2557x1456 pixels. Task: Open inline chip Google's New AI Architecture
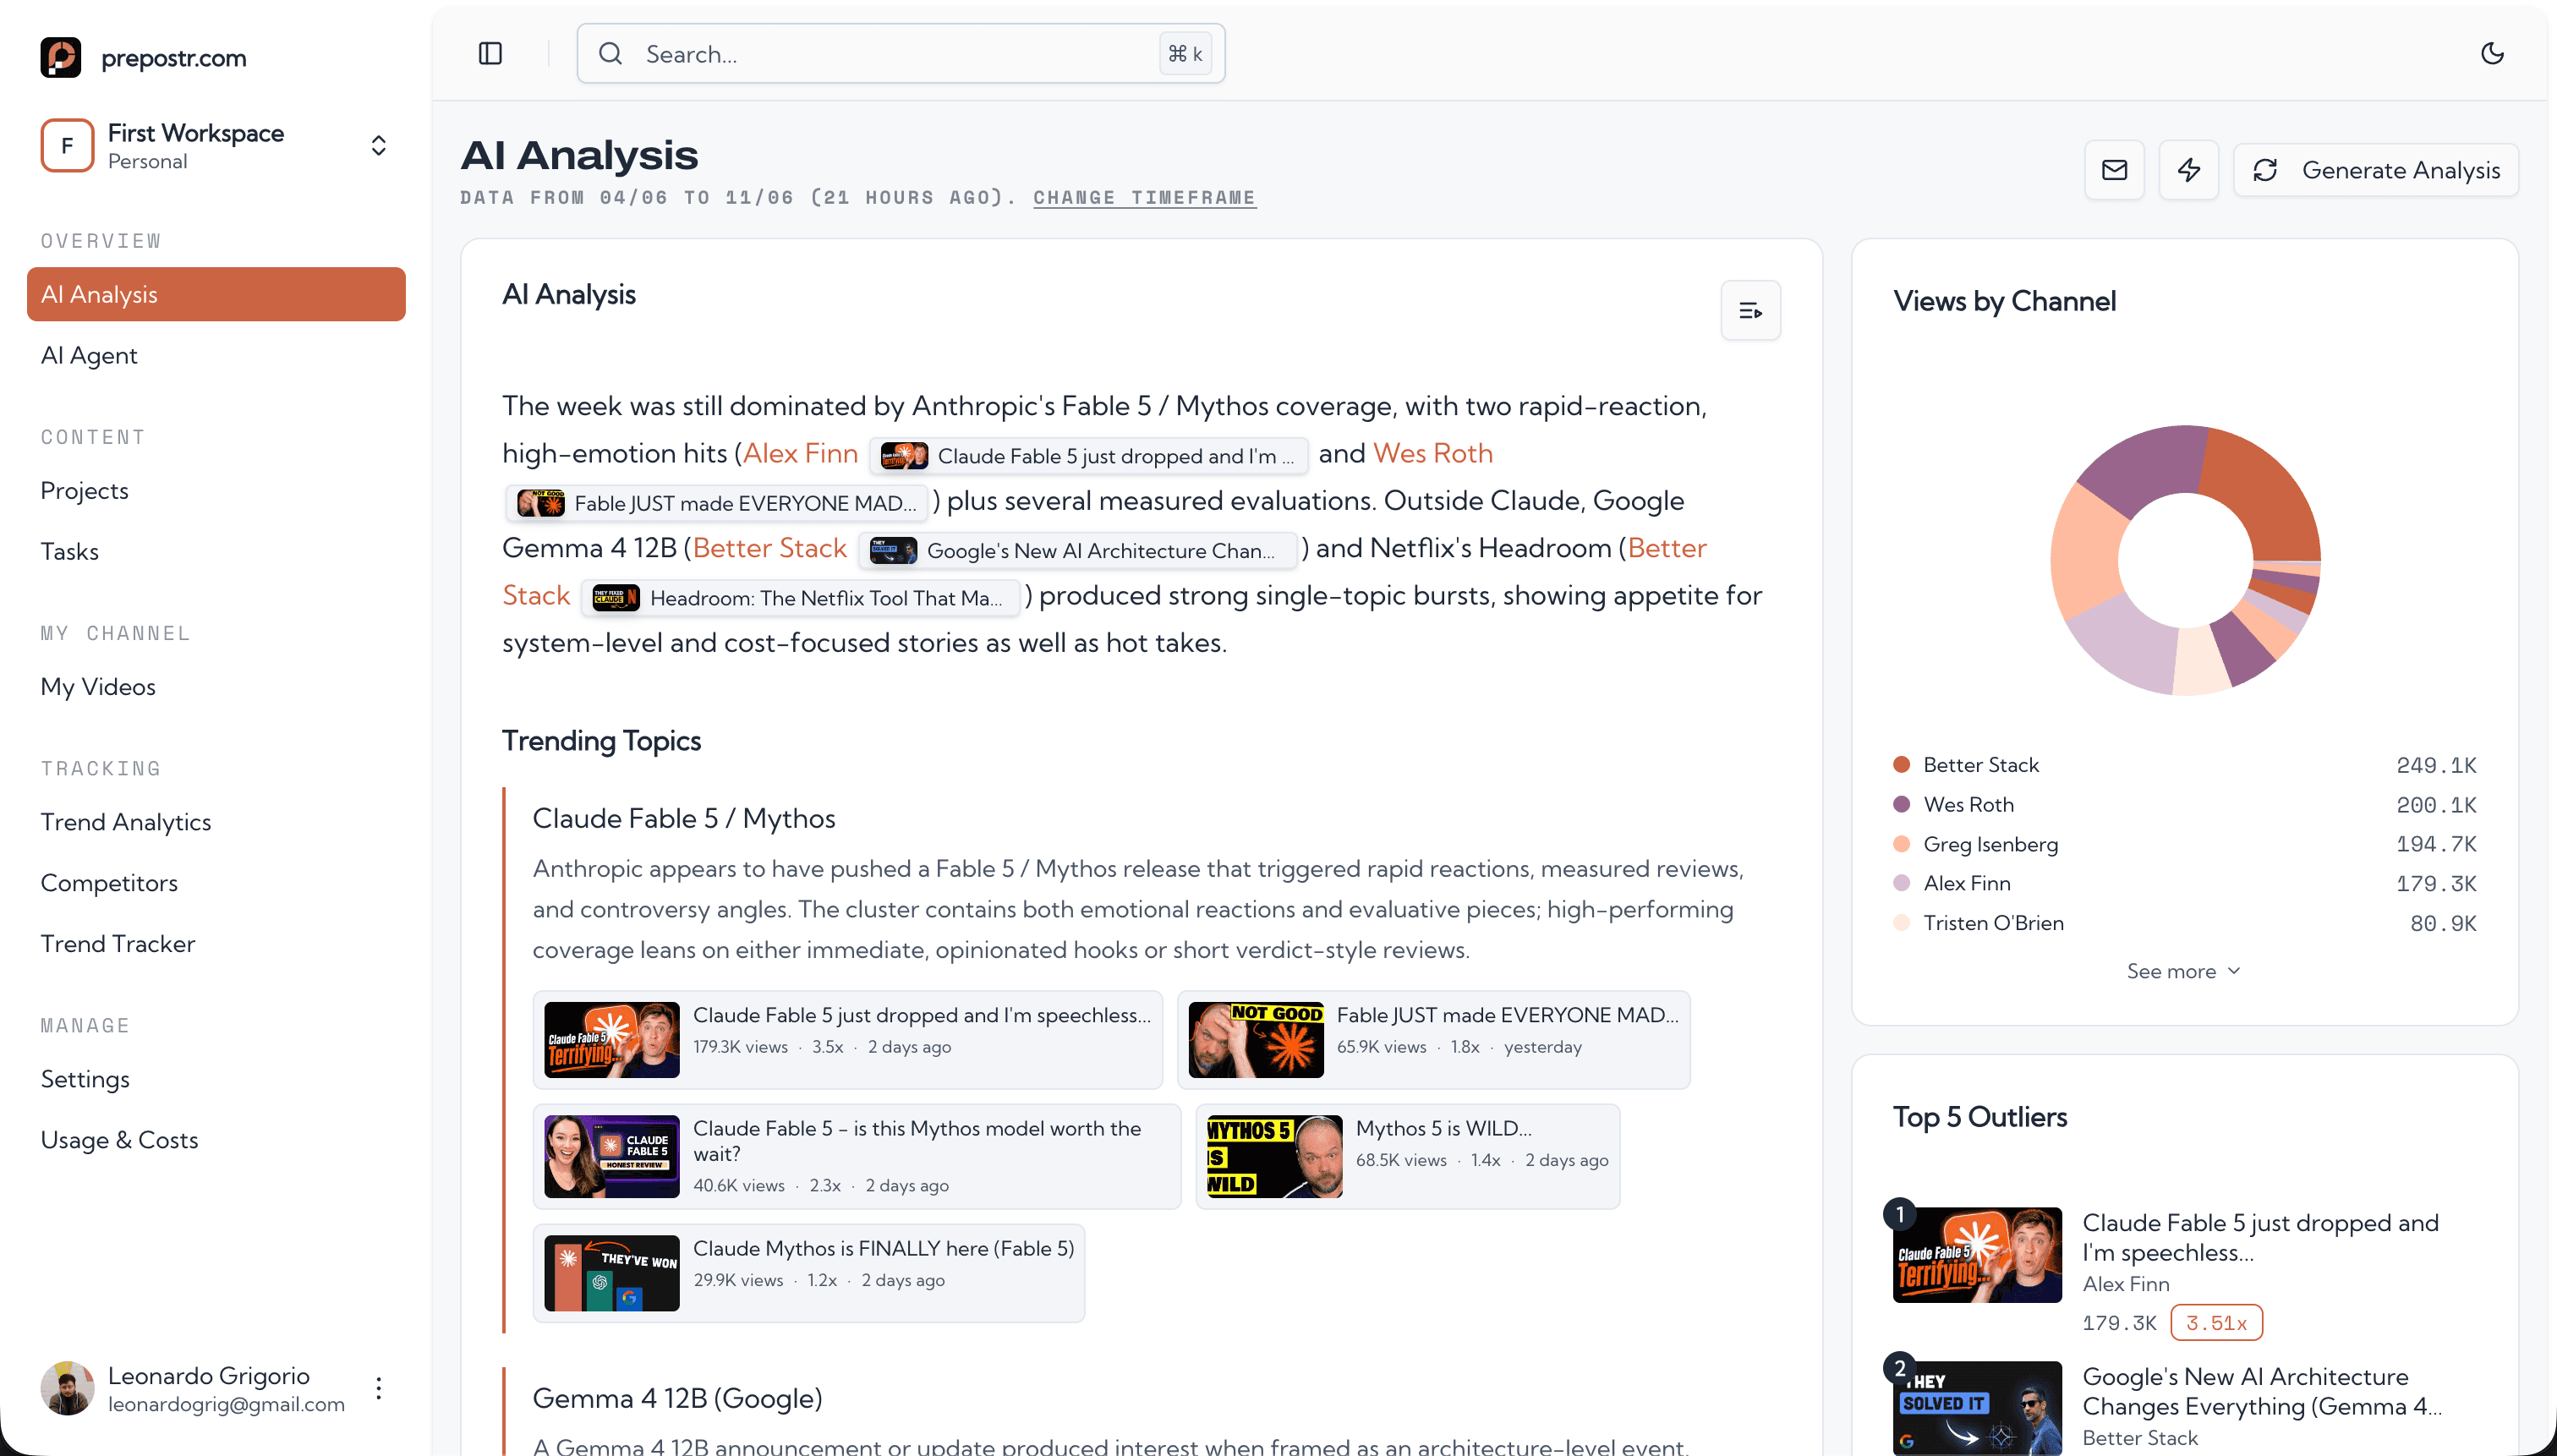[1077, 550]
